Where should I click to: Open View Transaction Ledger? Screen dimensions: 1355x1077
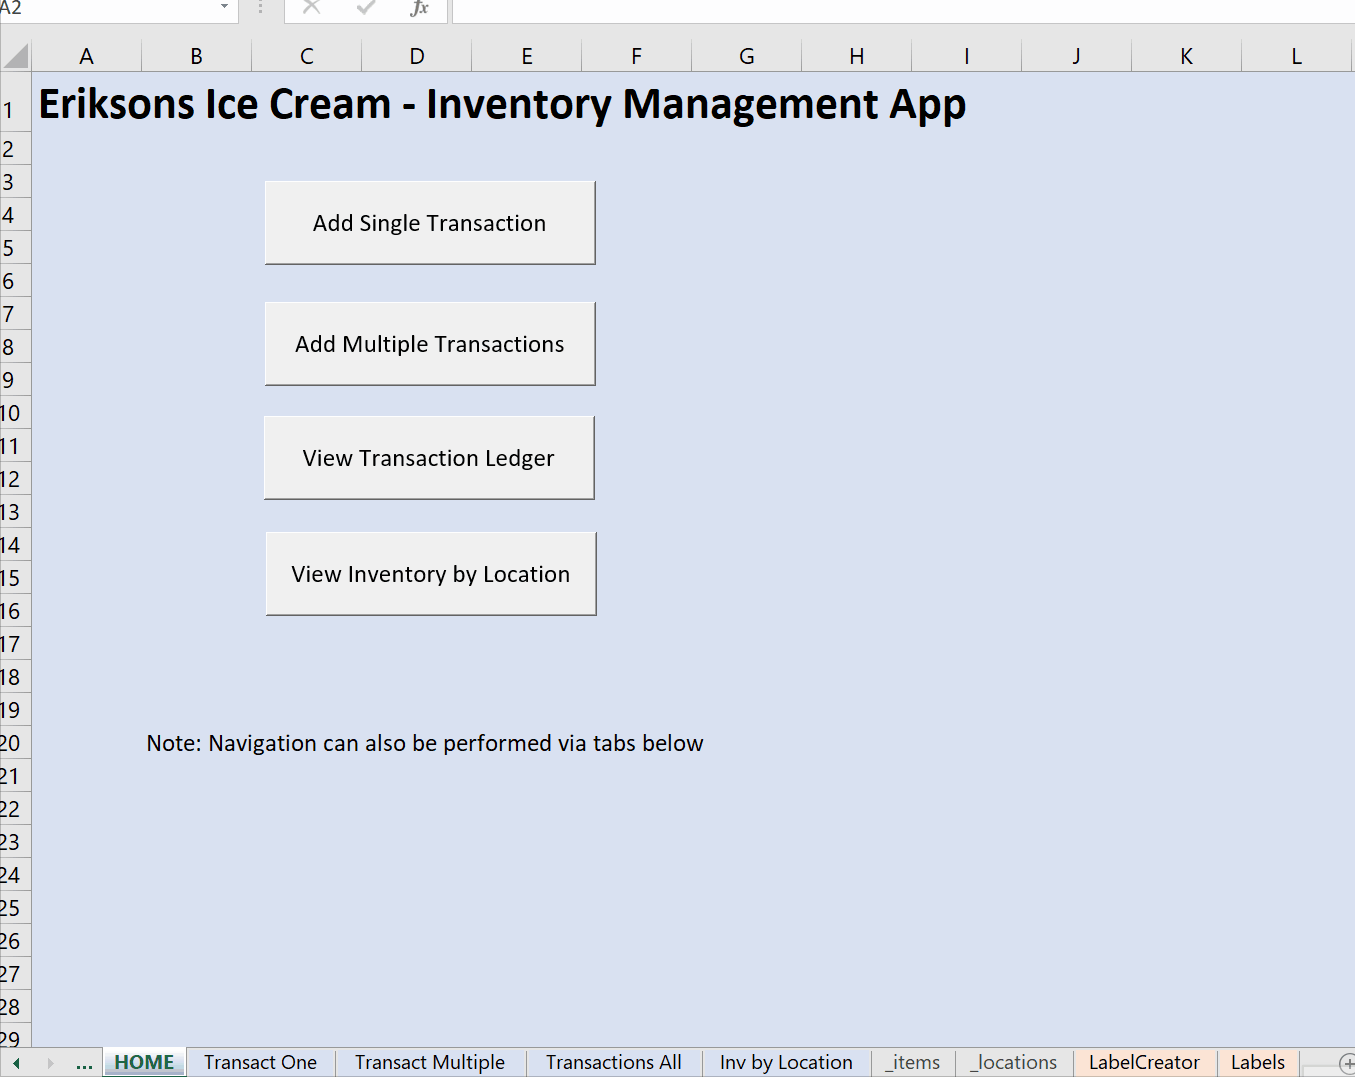pyautogui.click(x=428, y=457)
